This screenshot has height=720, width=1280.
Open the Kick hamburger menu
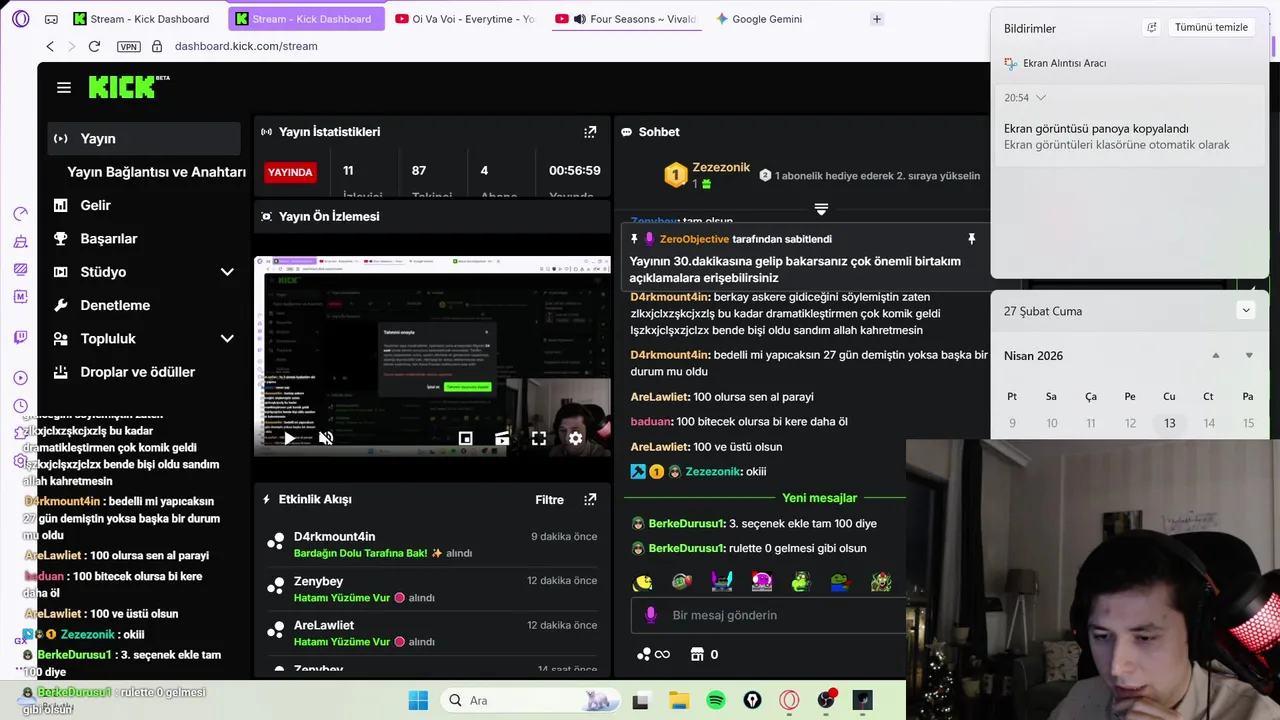64,88
